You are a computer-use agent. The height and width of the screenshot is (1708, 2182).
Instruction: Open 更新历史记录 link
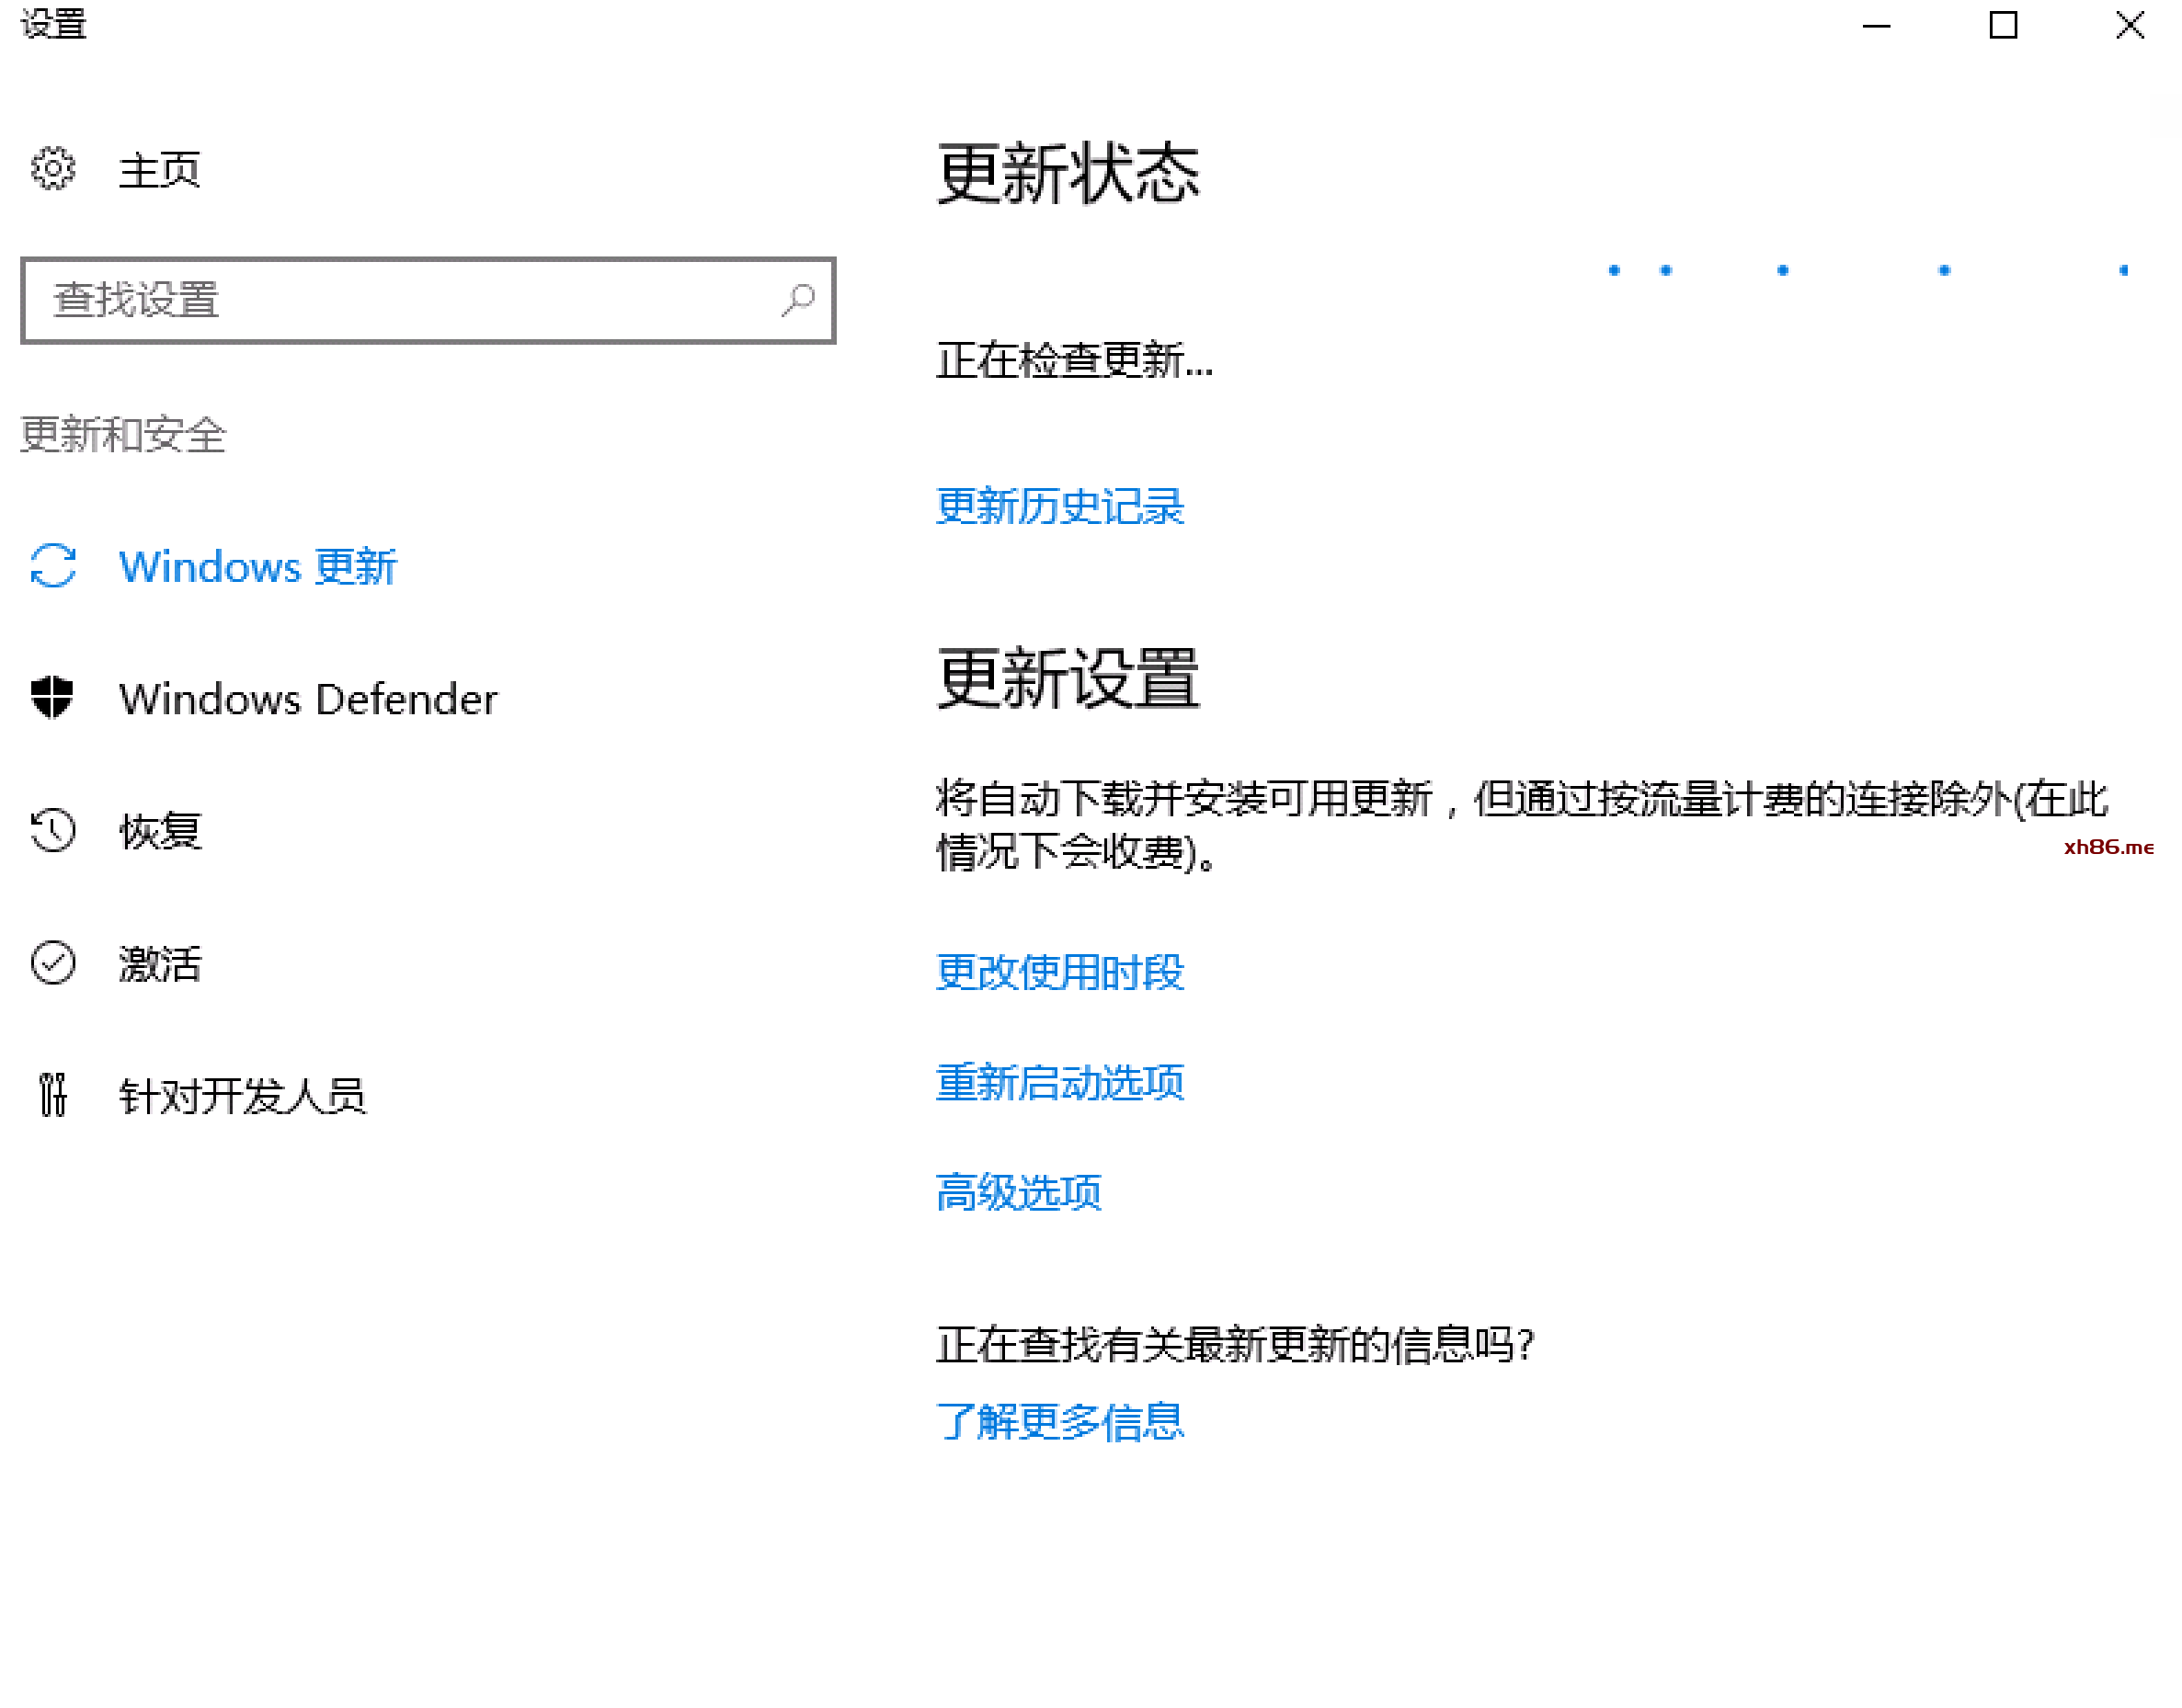pos(1059,506)
